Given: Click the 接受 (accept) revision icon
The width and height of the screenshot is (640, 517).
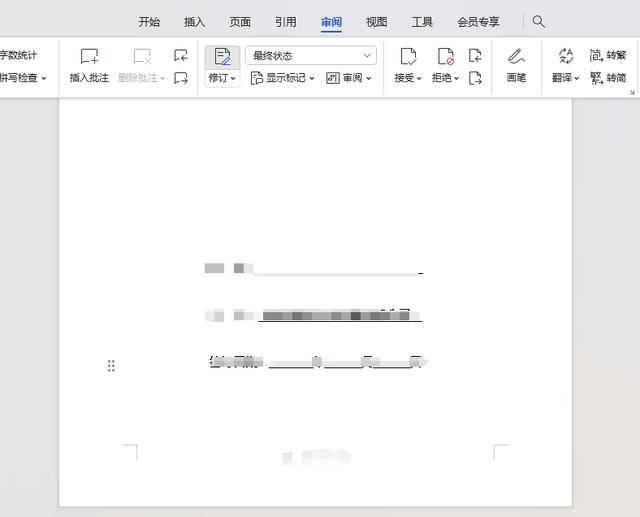Looking at the screenshot, I should [x=407, y=57].
